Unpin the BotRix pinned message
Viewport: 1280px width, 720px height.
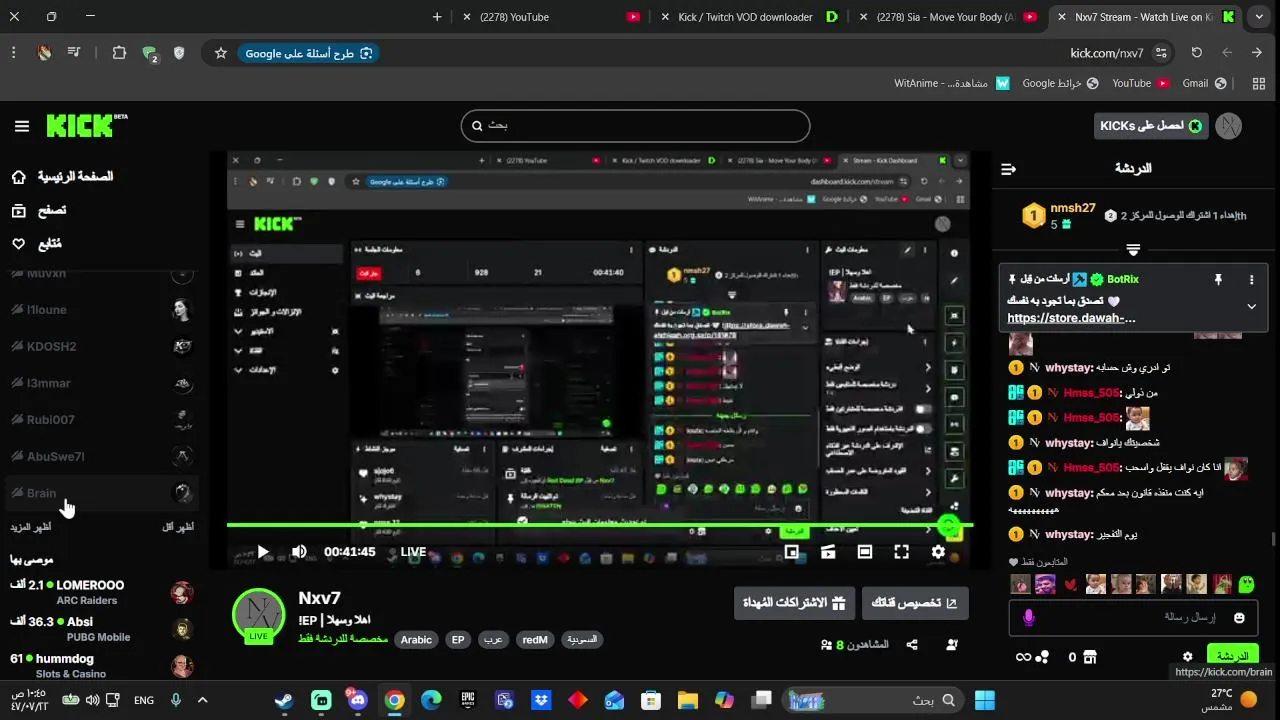point(1218,280)
